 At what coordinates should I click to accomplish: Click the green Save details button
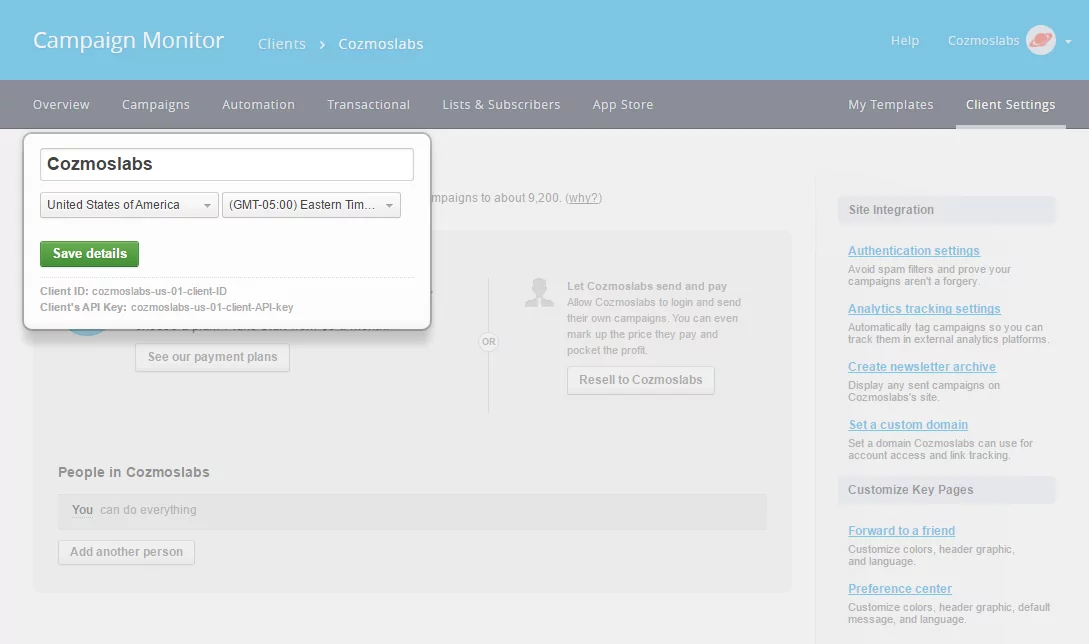pyautogui.click(x=90, y=254)
